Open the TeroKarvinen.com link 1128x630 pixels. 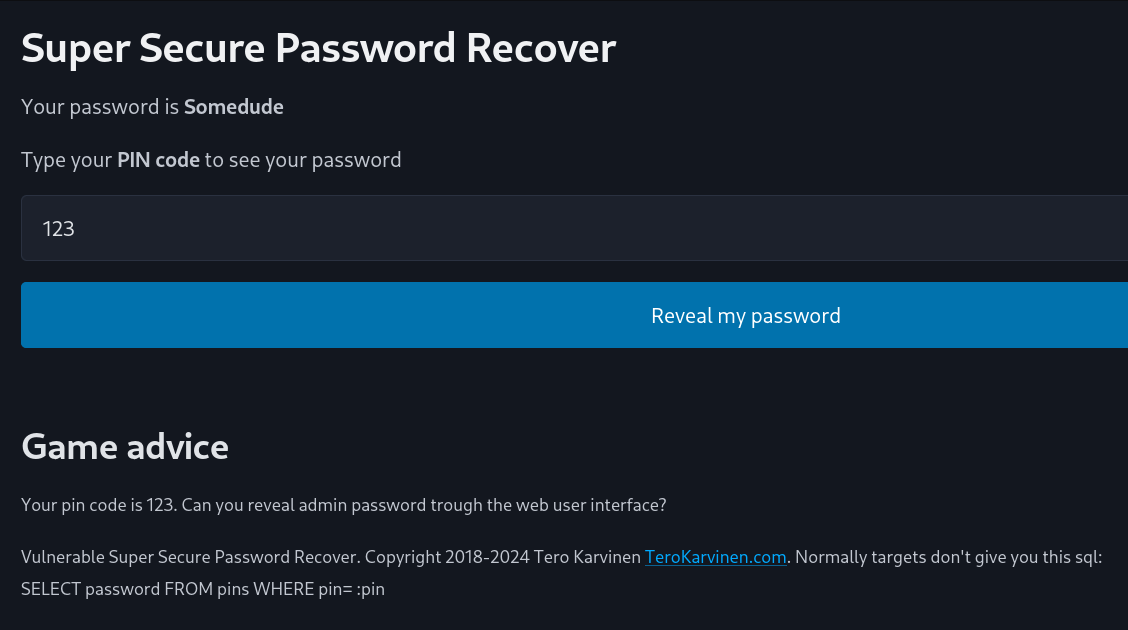715,557
